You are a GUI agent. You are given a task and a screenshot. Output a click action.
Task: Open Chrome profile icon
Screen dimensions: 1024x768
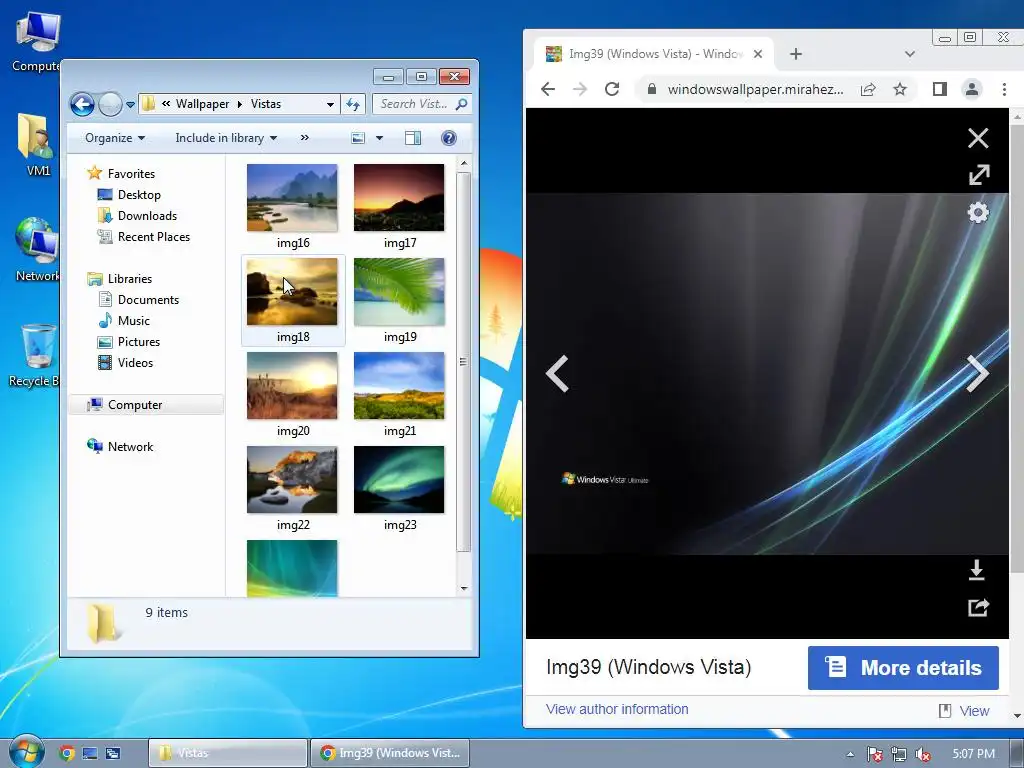[x=972, y=89]
